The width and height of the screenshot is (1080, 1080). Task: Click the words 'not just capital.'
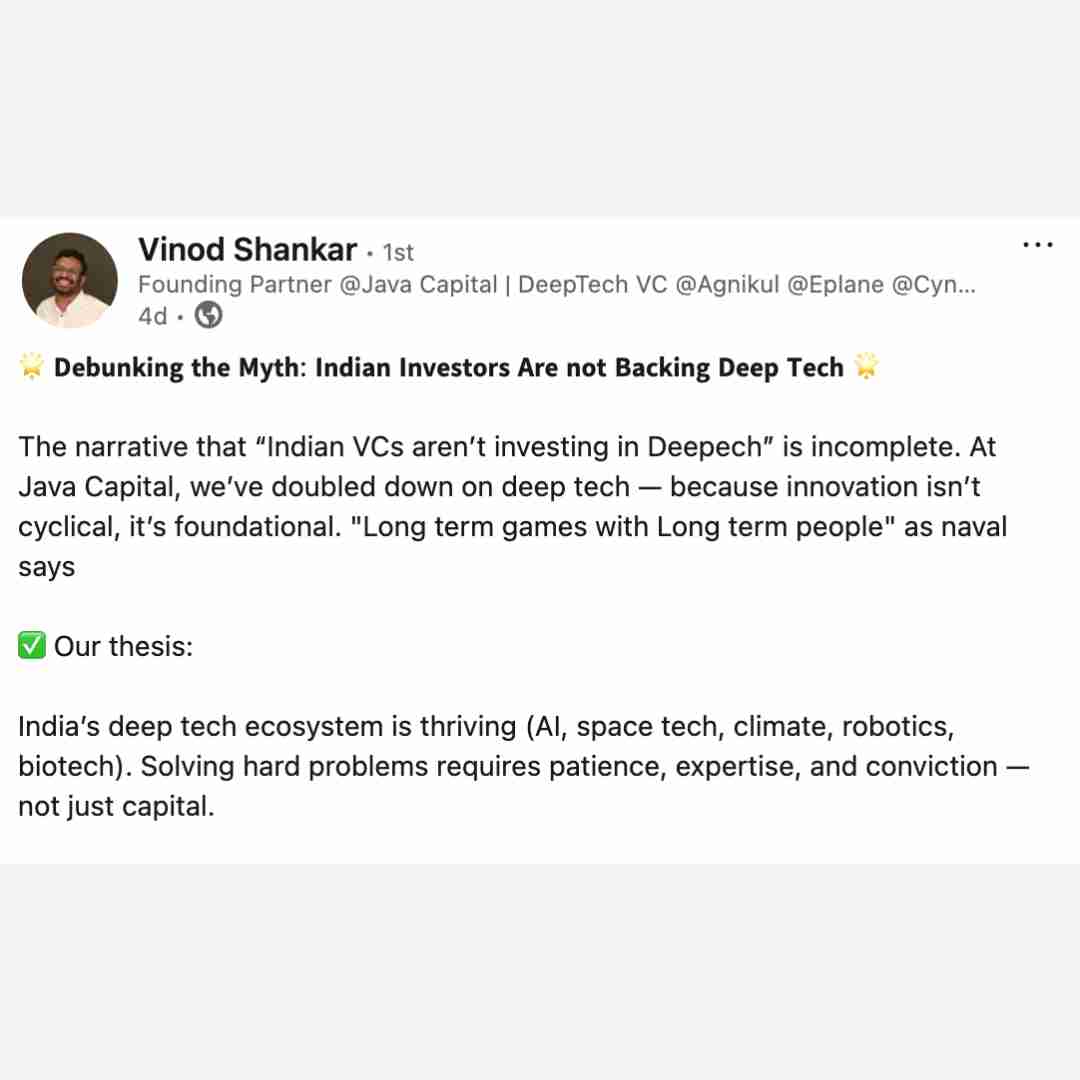coord(116,806)
